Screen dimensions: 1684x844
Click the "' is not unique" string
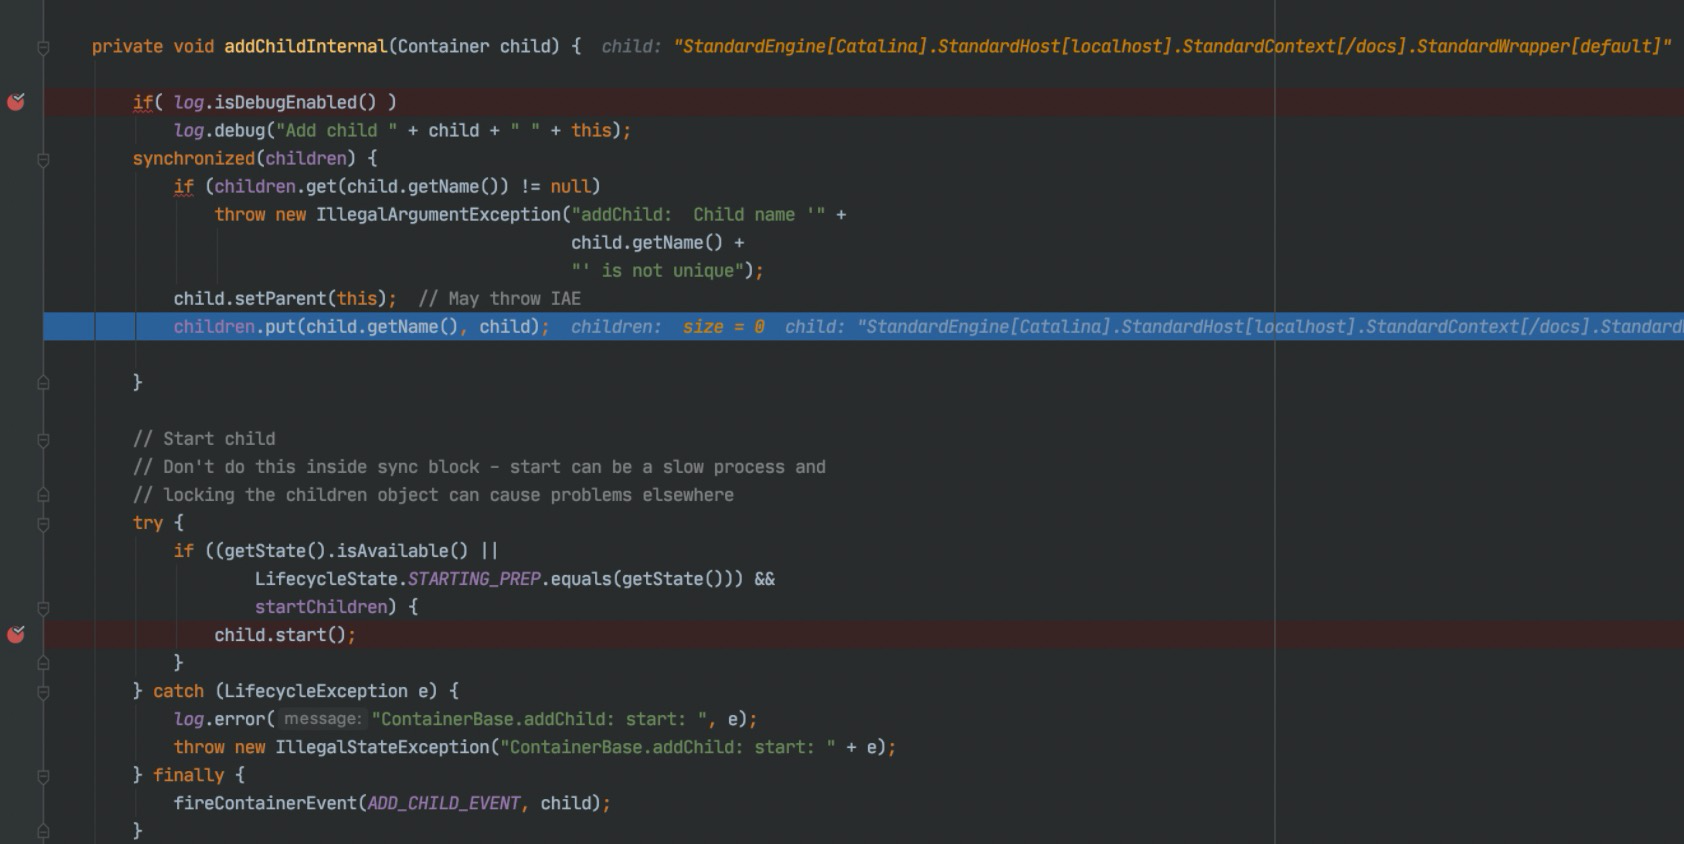(x=657, y=270)
